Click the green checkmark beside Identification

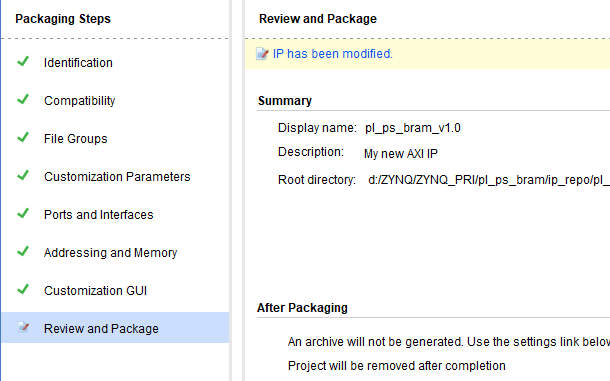pos(23,61)
